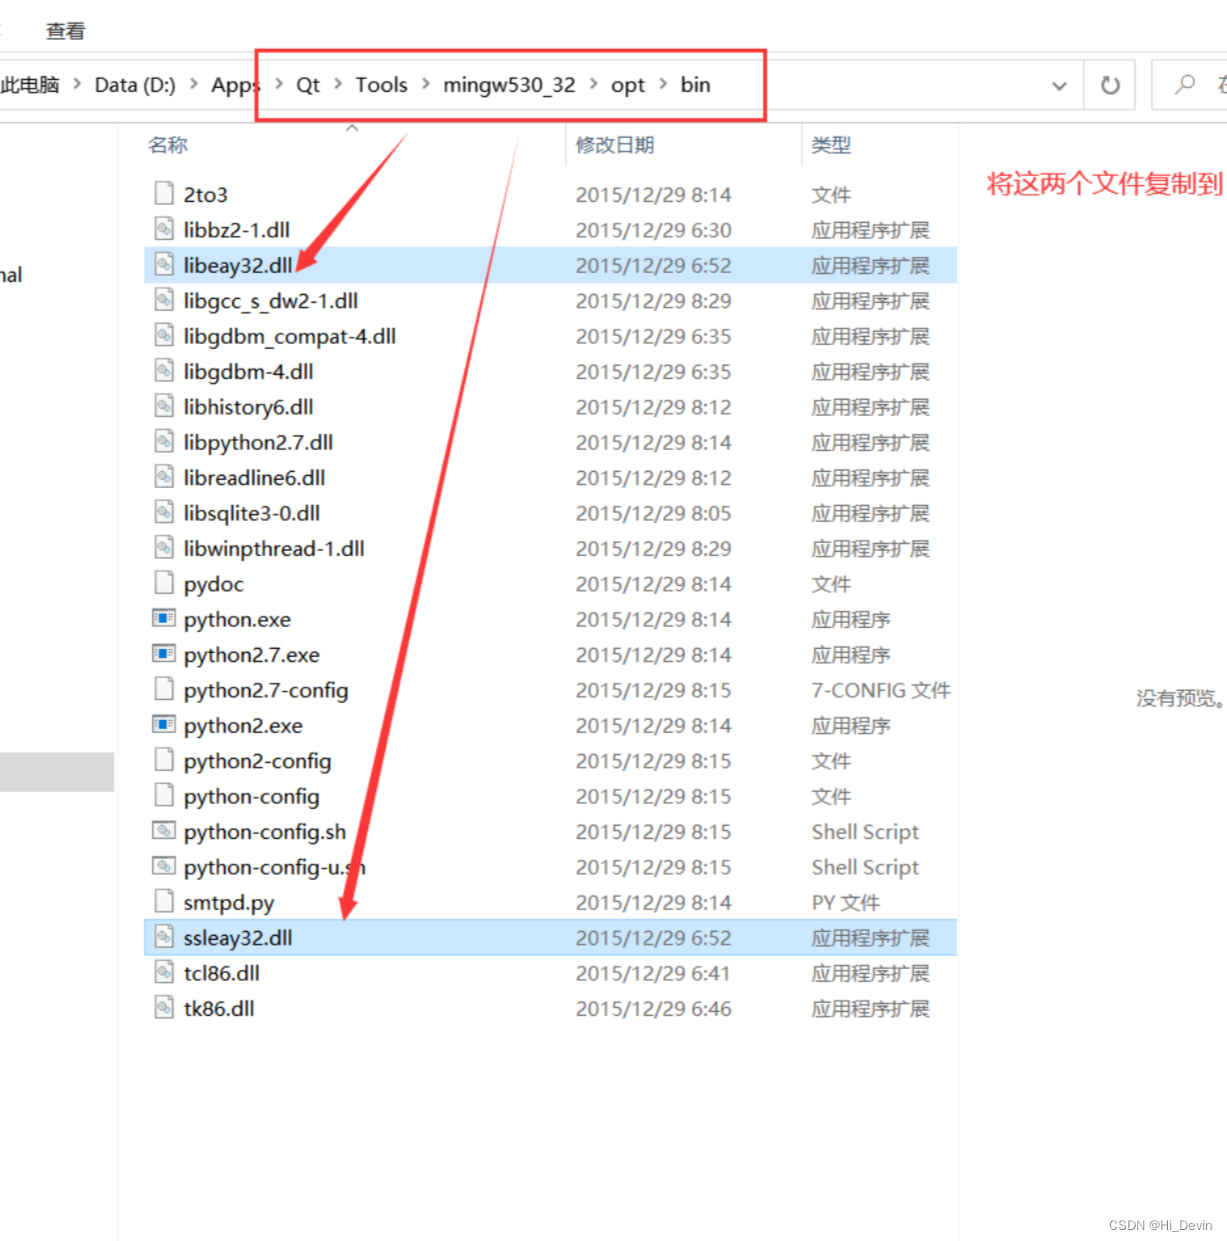Viewport: 1227px width, 1241px height.
Task: Select the ssleay32.dll file icon
Action: pyautogui.click(x=163, y=937)
